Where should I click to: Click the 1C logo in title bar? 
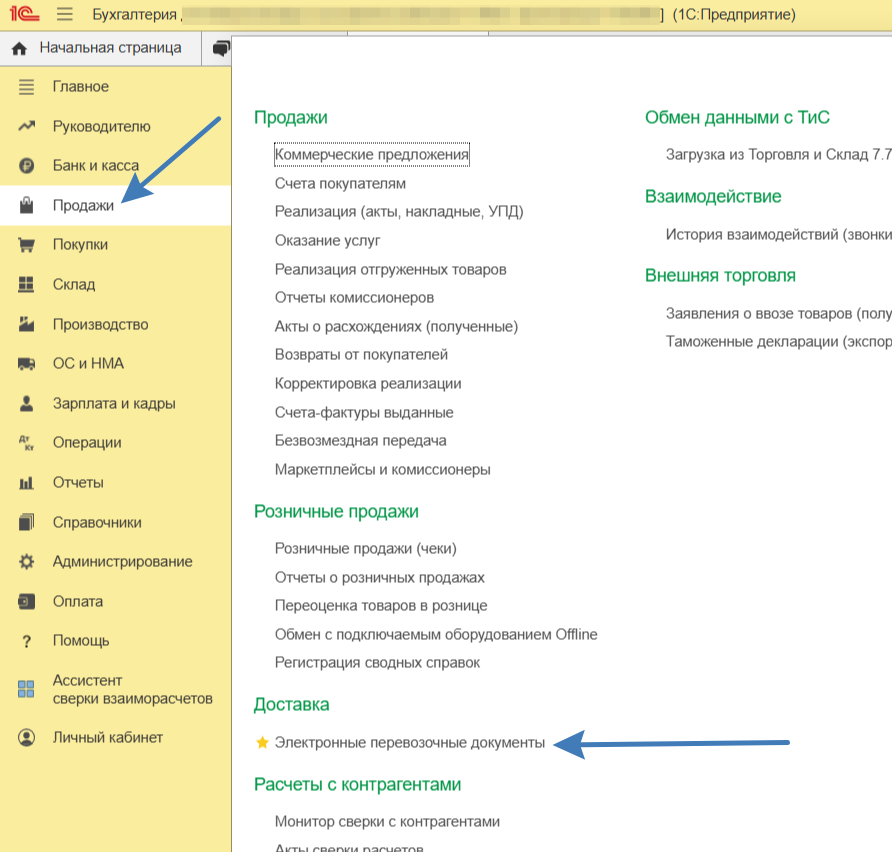[x=24, y=15]
